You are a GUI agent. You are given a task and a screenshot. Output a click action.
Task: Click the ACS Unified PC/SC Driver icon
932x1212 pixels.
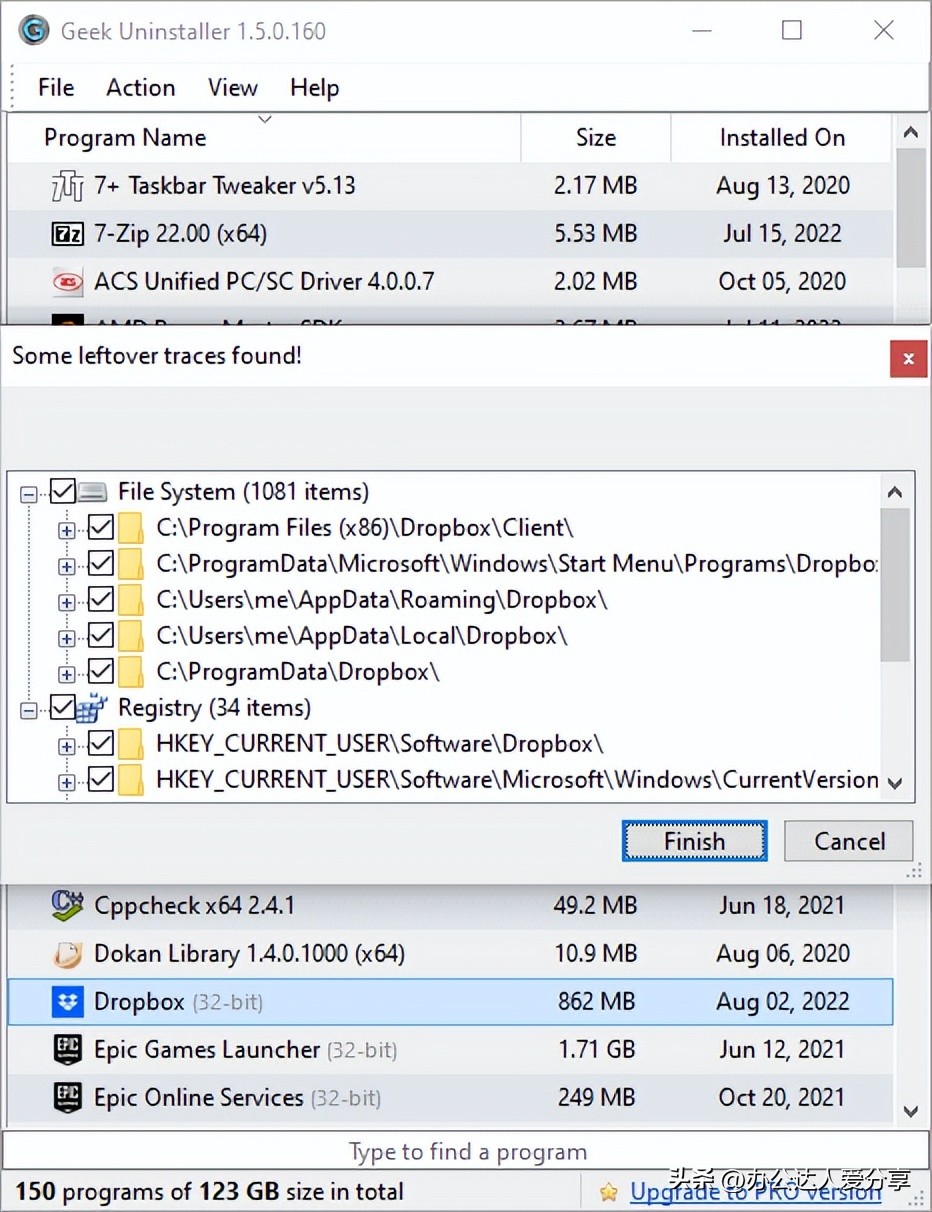66,281
